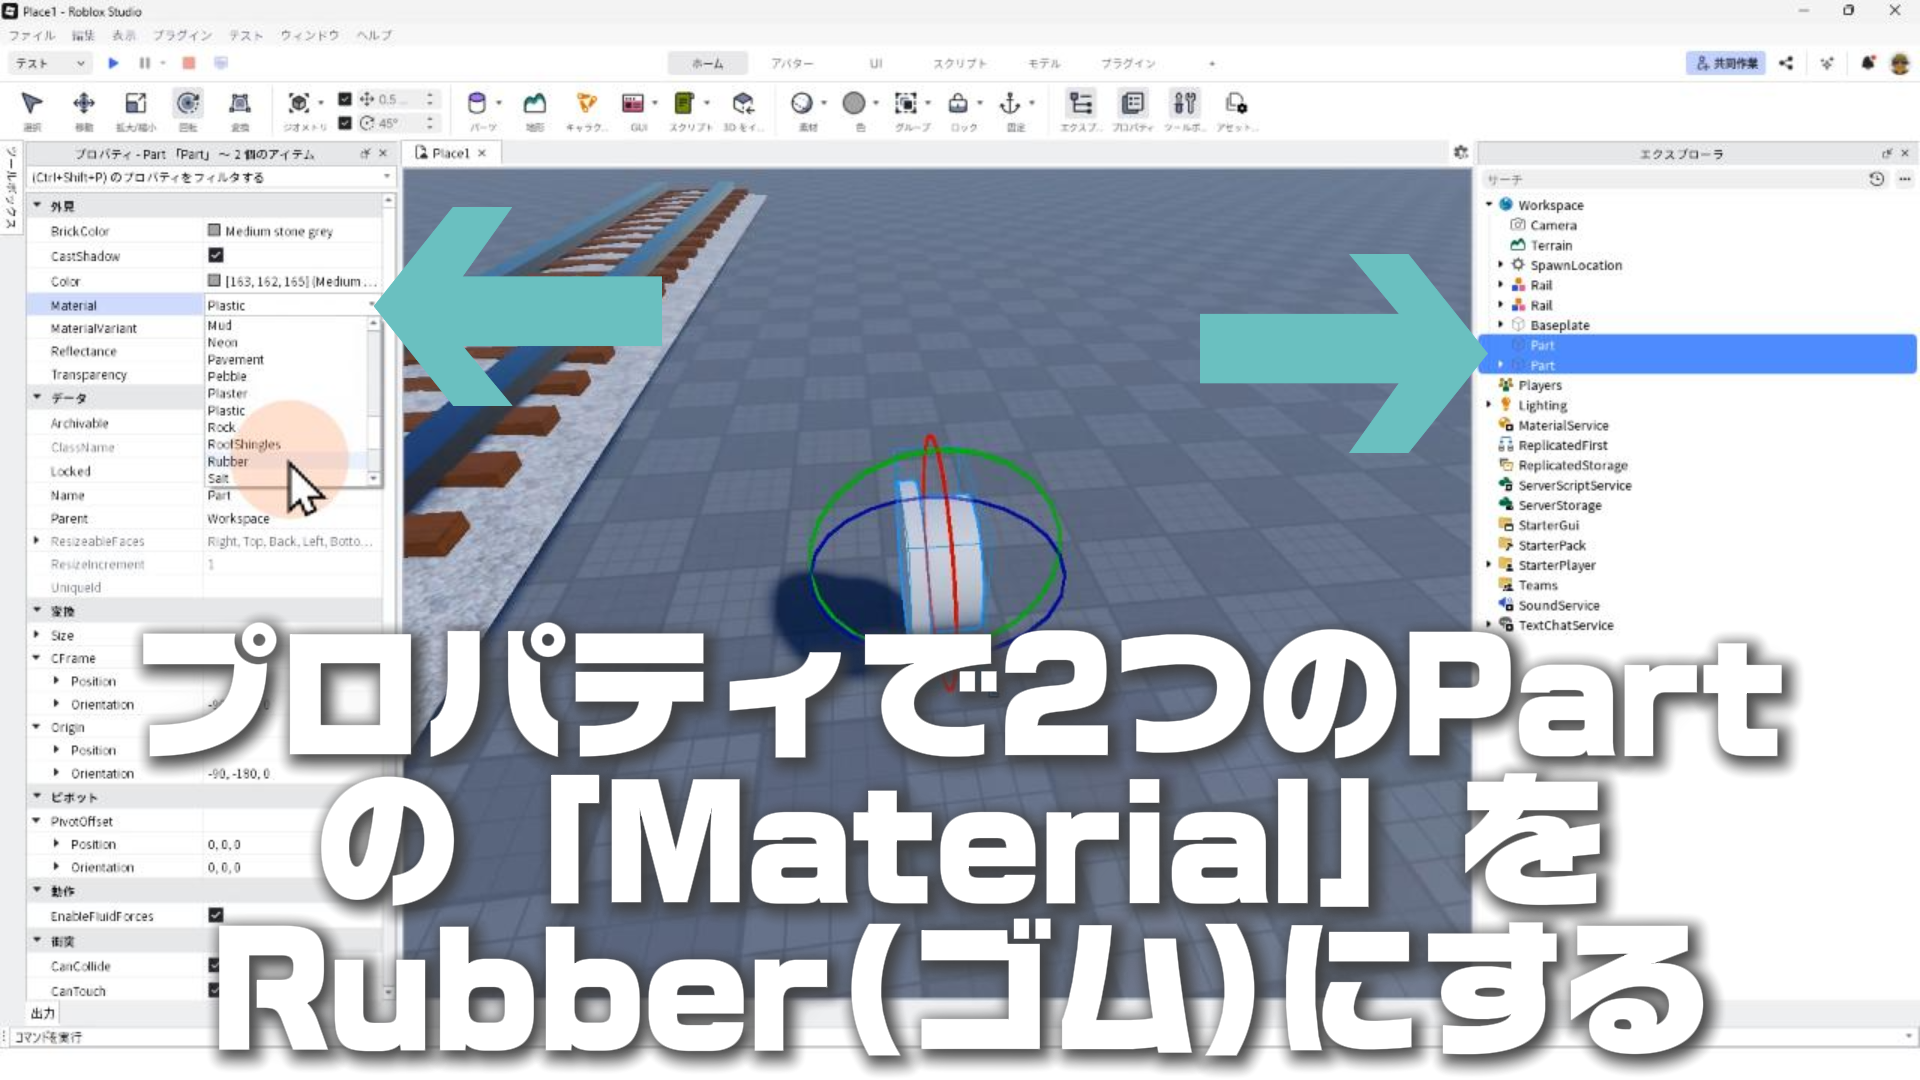Select the Scale (拡大/縮小) tool

point(135,104)
